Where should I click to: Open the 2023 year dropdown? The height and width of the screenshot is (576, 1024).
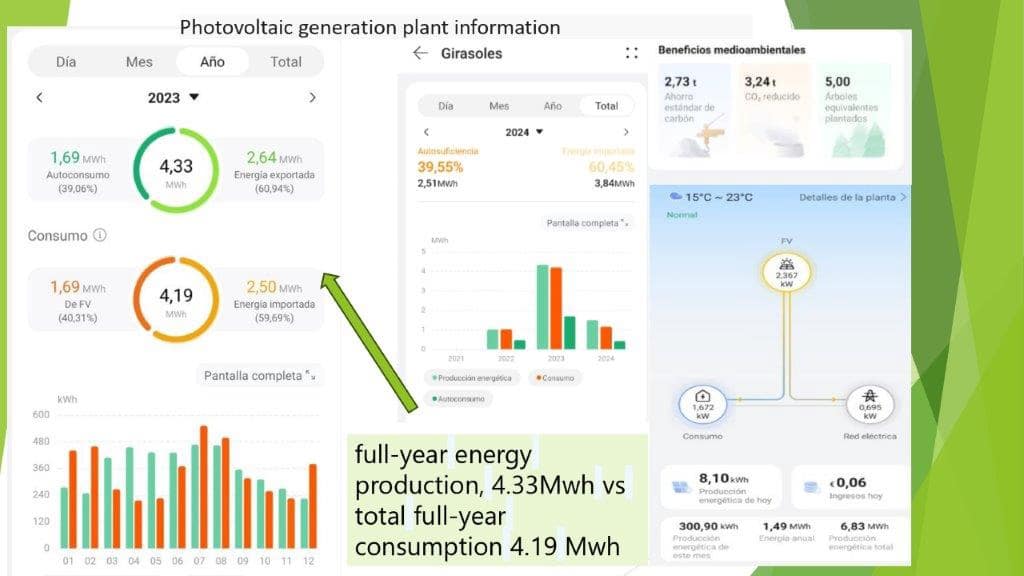tap(175, 98)
